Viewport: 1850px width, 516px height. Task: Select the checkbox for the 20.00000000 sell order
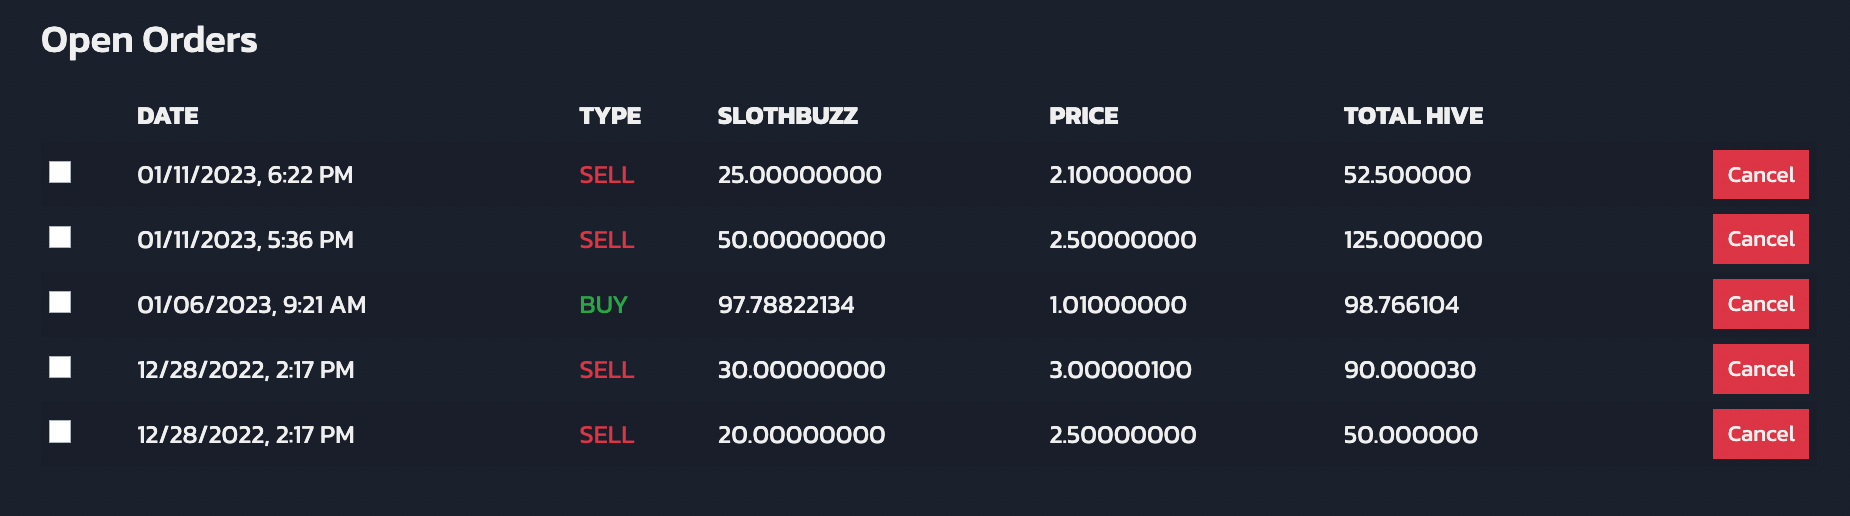[x=60, y=431]
